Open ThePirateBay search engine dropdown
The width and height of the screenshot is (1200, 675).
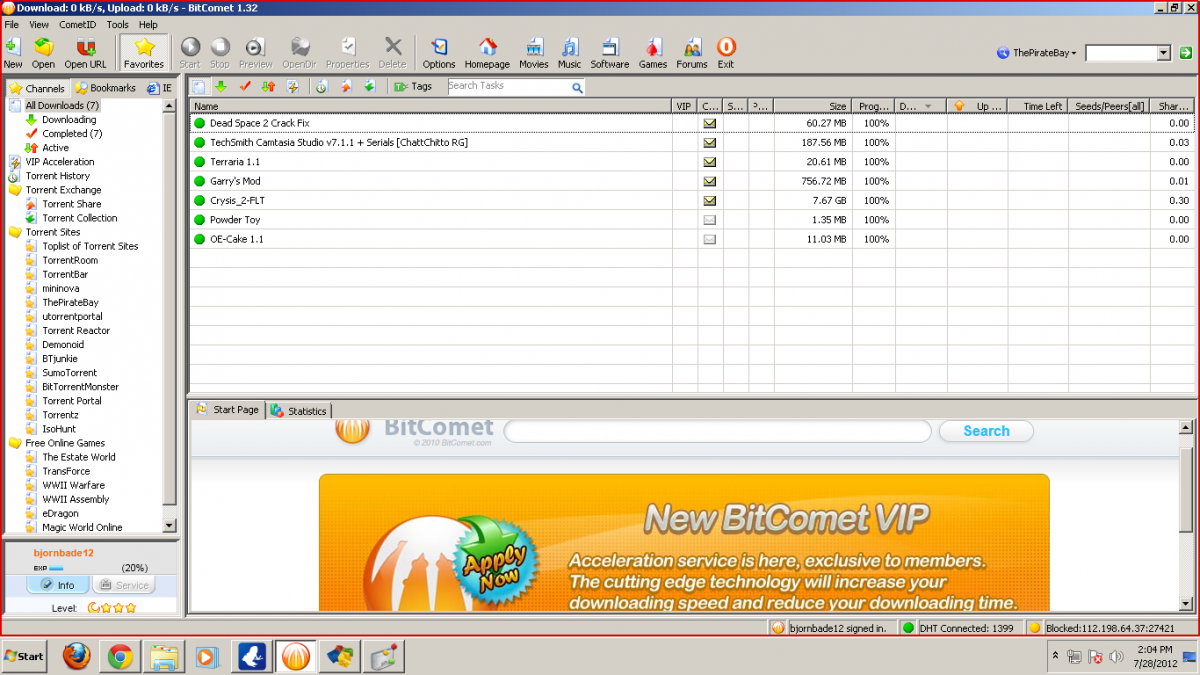coord(1037,53)
